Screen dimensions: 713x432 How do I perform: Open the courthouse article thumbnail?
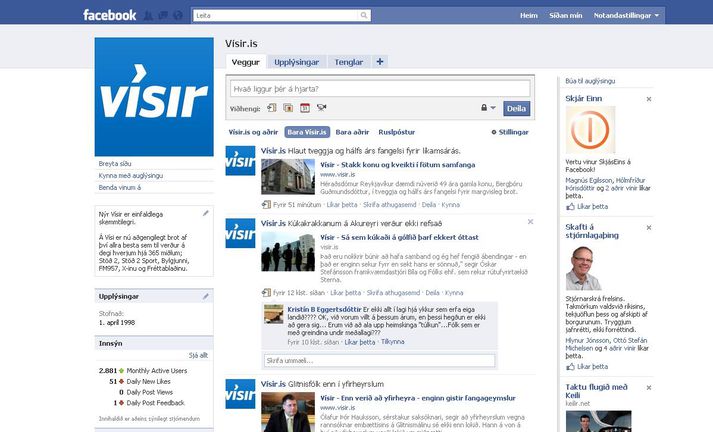coord(288,177)
